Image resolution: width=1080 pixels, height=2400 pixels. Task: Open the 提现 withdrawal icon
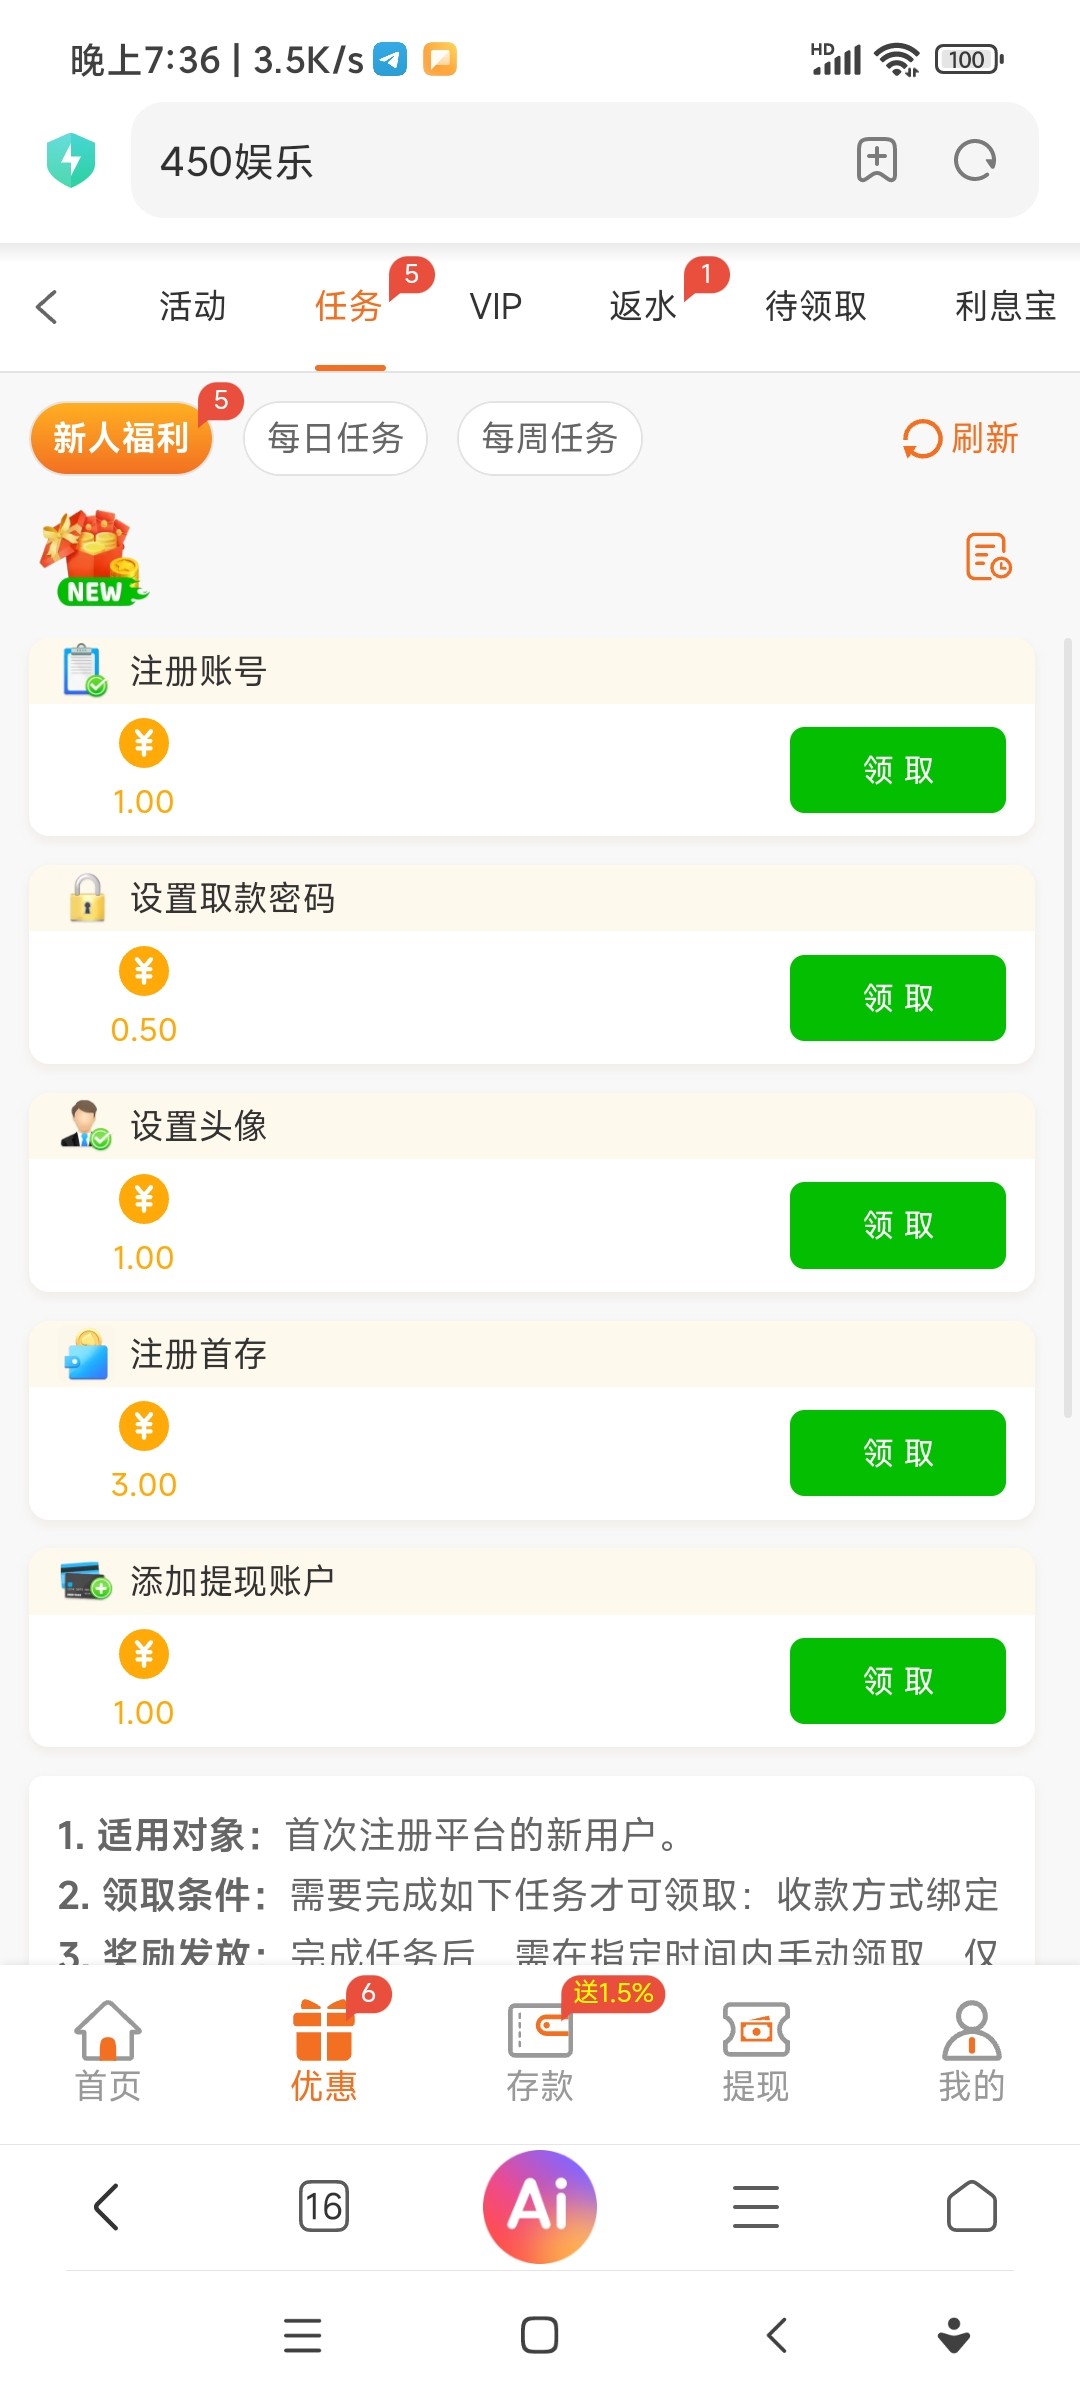pyautogui.click(x=756, y=2050)
